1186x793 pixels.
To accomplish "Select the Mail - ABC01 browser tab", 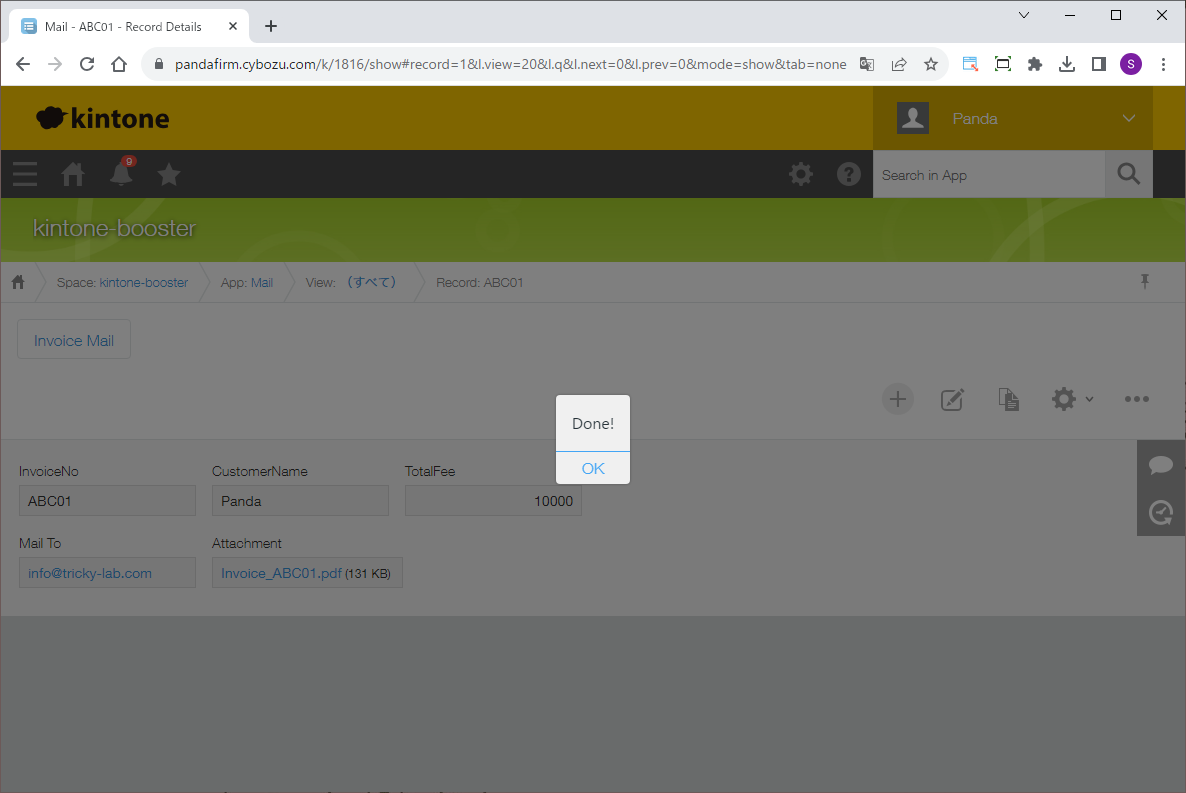I will point(123,26).
